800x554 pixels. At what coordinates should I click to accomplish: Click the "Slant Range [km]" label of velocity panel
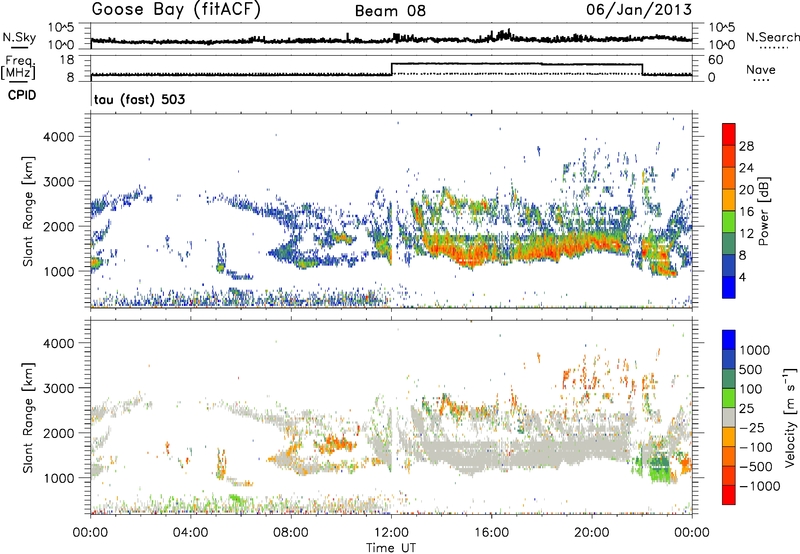(28, 417)
